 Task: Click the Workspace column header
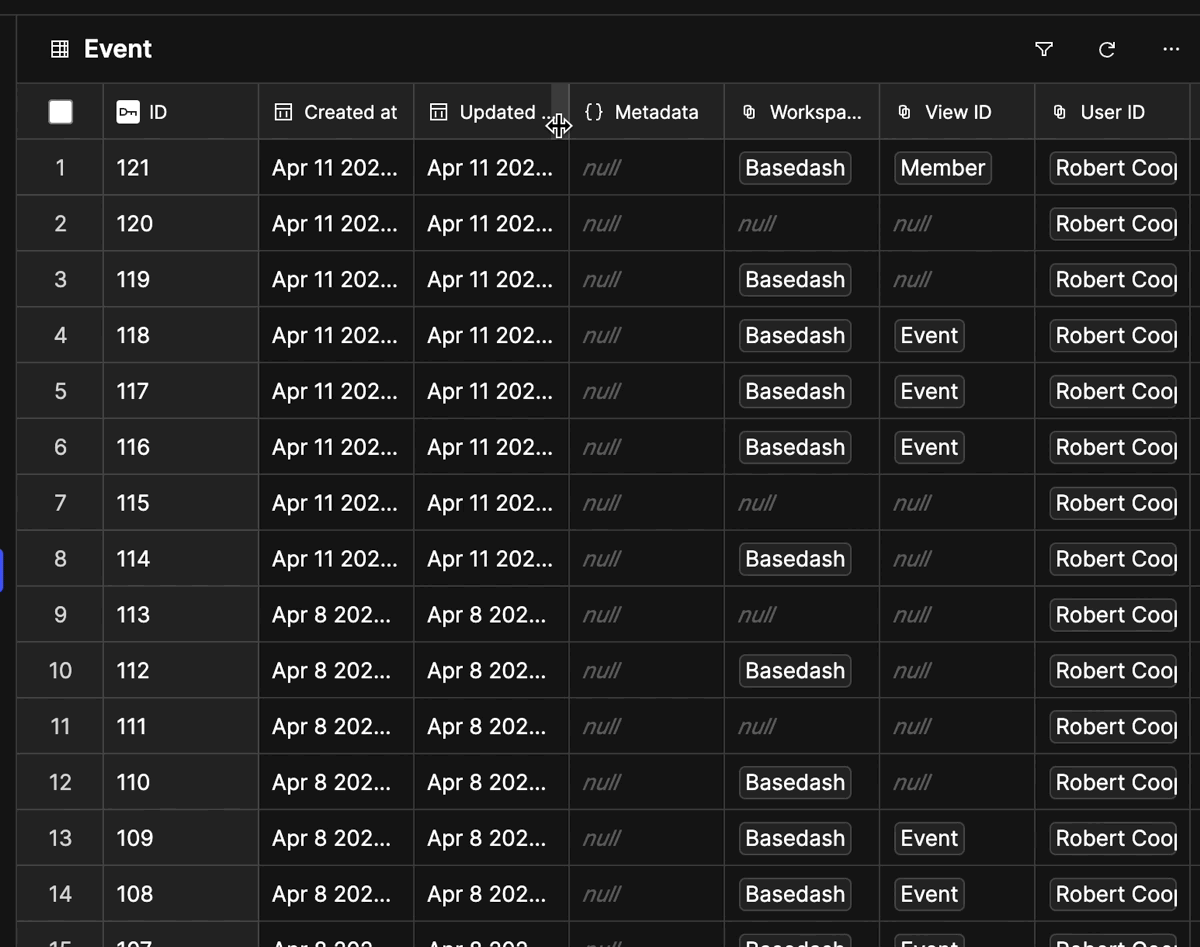click(814, 112)
